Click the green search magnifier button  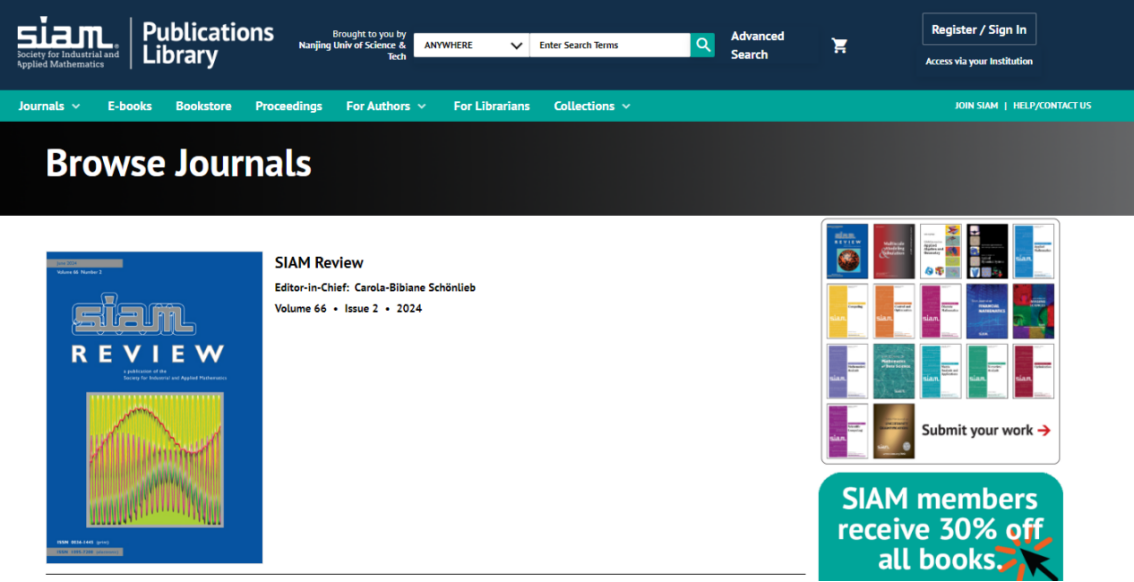(702, 45)
